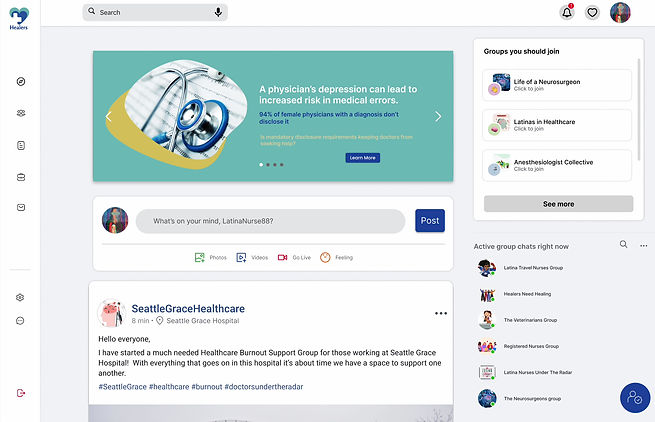655x422 pixels.
Task: Join Latinas in Healthcare group
Action: click(557, 125)
